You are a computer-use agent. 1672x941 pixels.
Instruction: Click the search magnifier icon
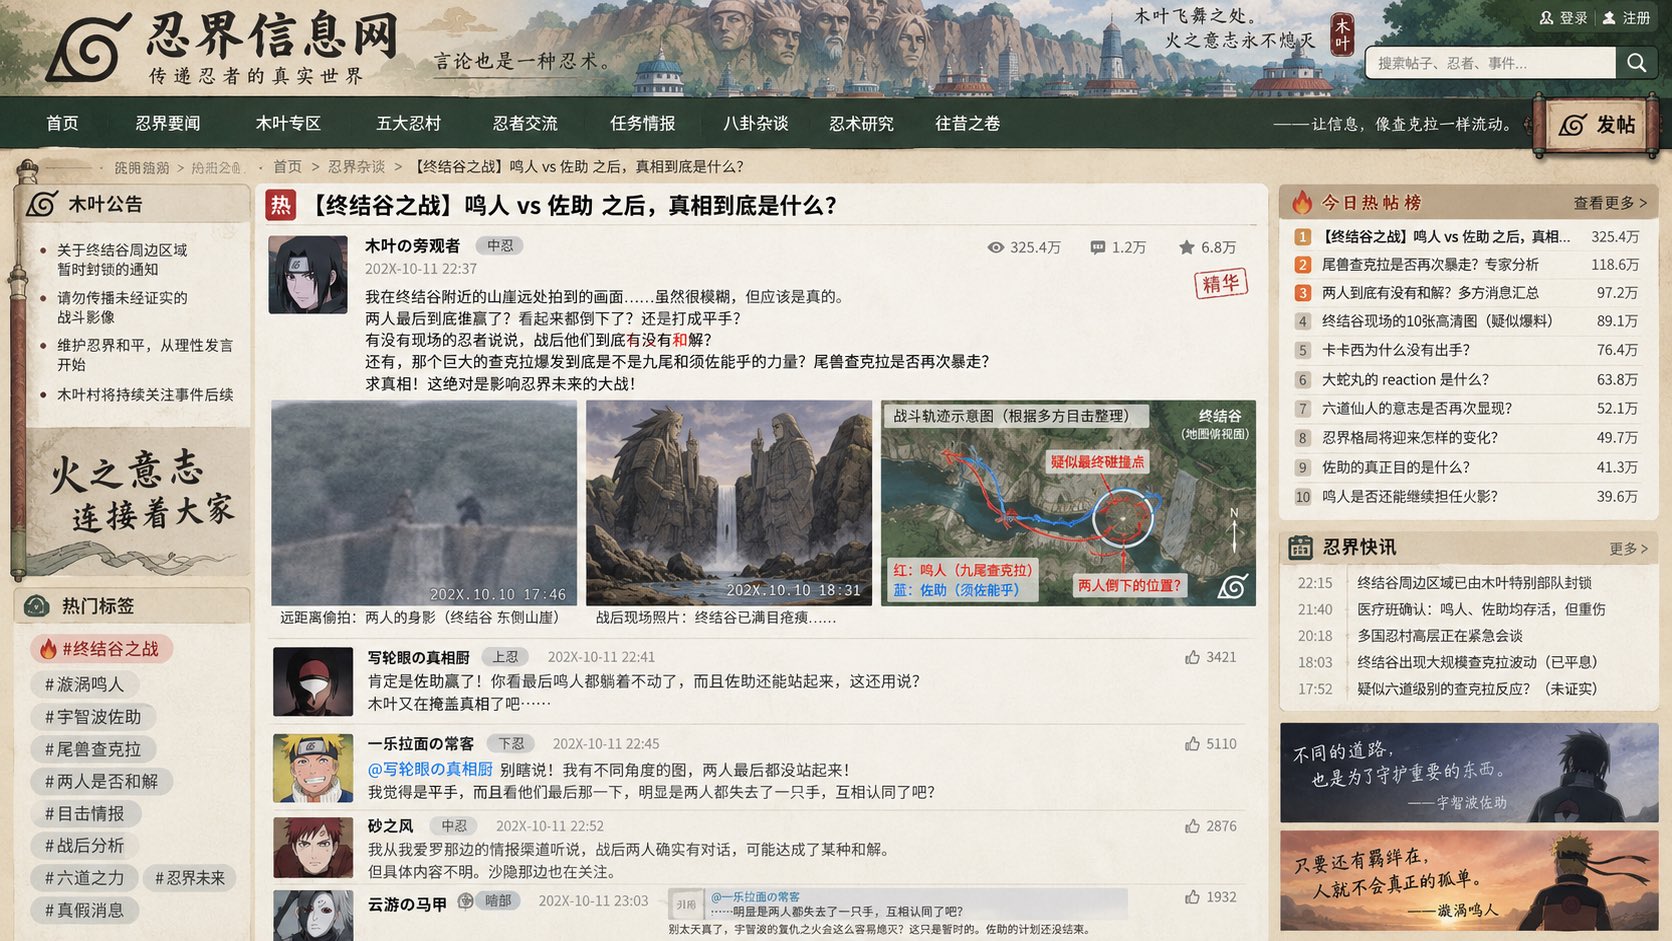click(1636, 63)
